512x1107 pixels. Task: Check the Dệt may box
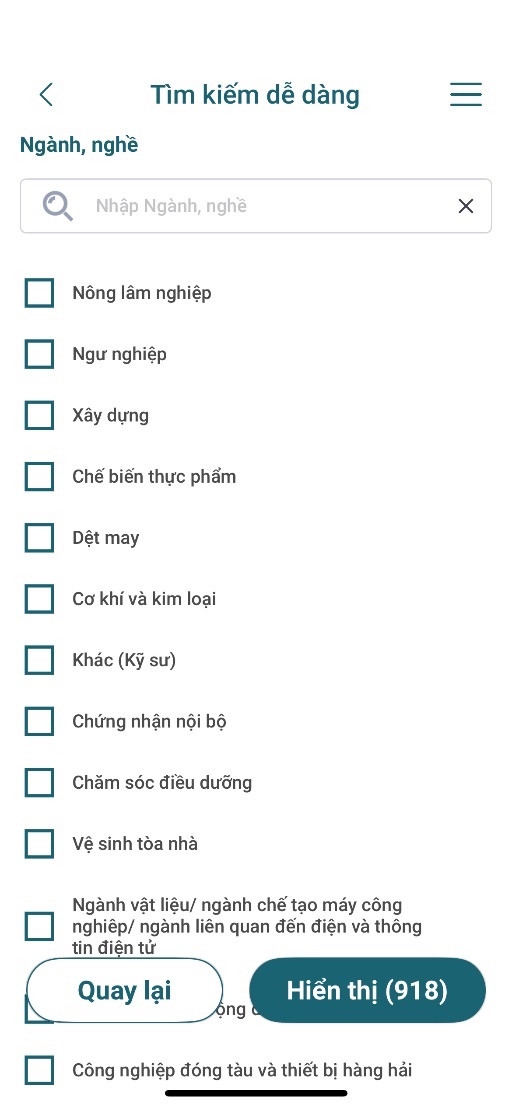point(40,538)
